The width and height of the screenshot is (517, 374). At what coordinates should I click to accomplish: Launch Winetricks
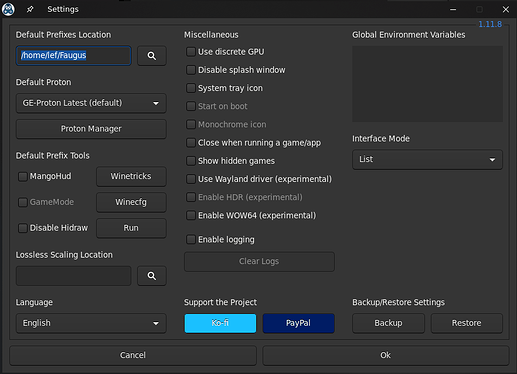(x=131, y=176)
